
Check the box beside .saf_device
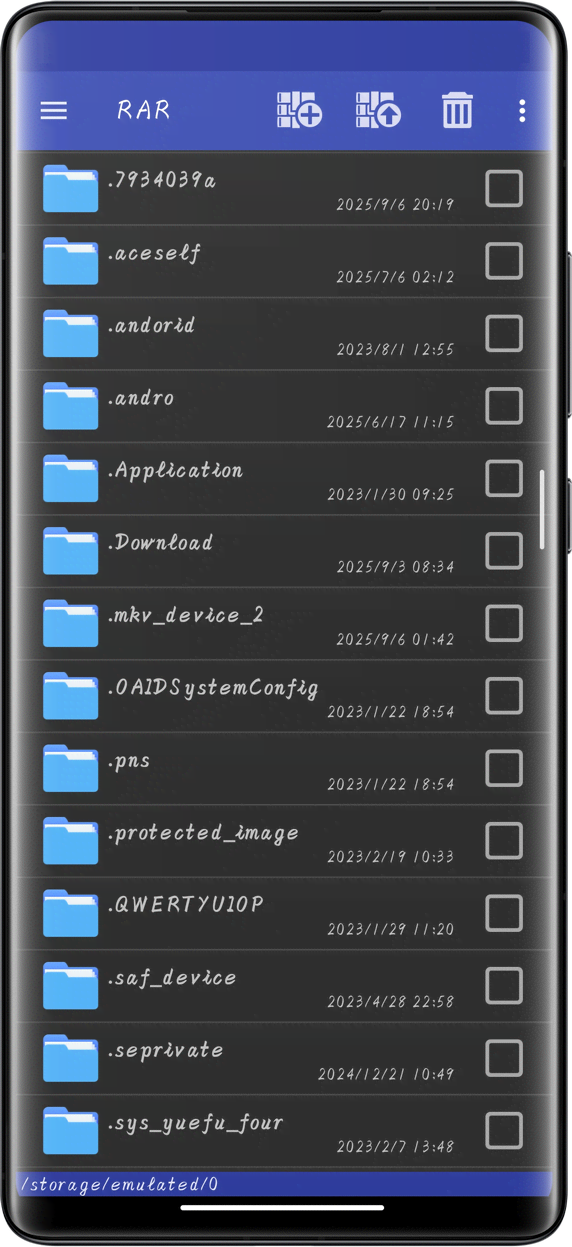pos(504,985)
